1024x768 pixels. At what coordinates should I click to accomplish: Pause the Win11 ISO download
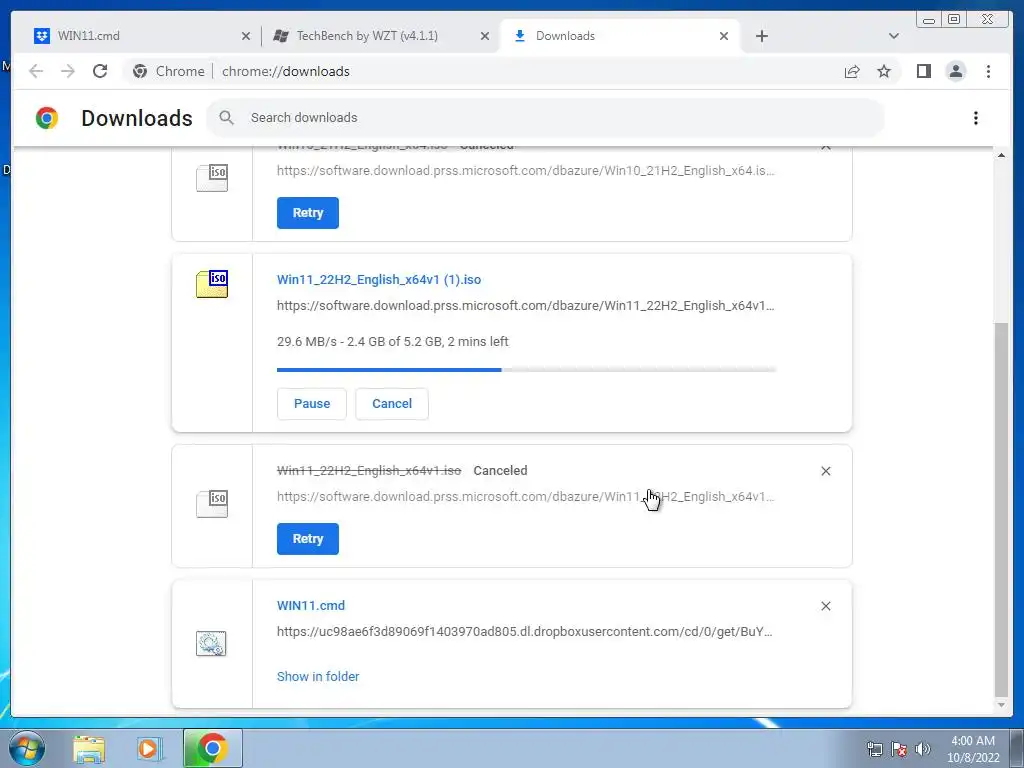click(312, 404)
